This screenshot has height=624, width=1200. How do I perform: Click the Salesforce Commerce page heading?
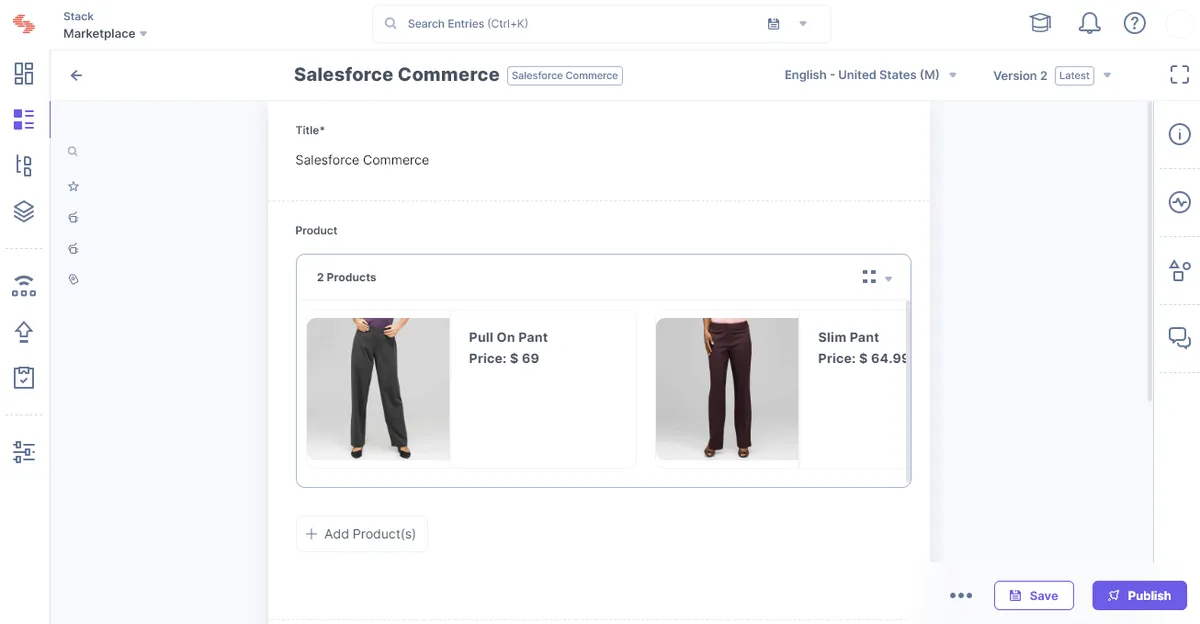[396, 75]
